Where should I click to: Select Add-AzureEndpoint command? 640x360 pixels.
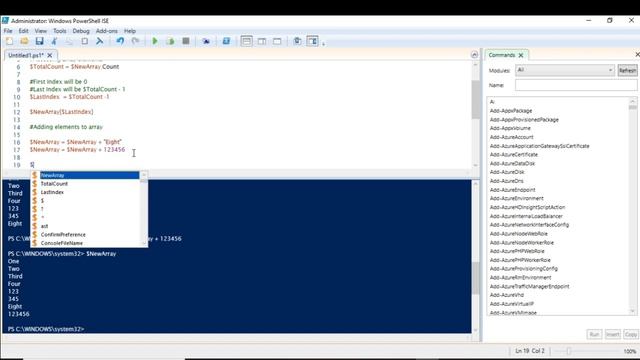[x=512, y=190]
